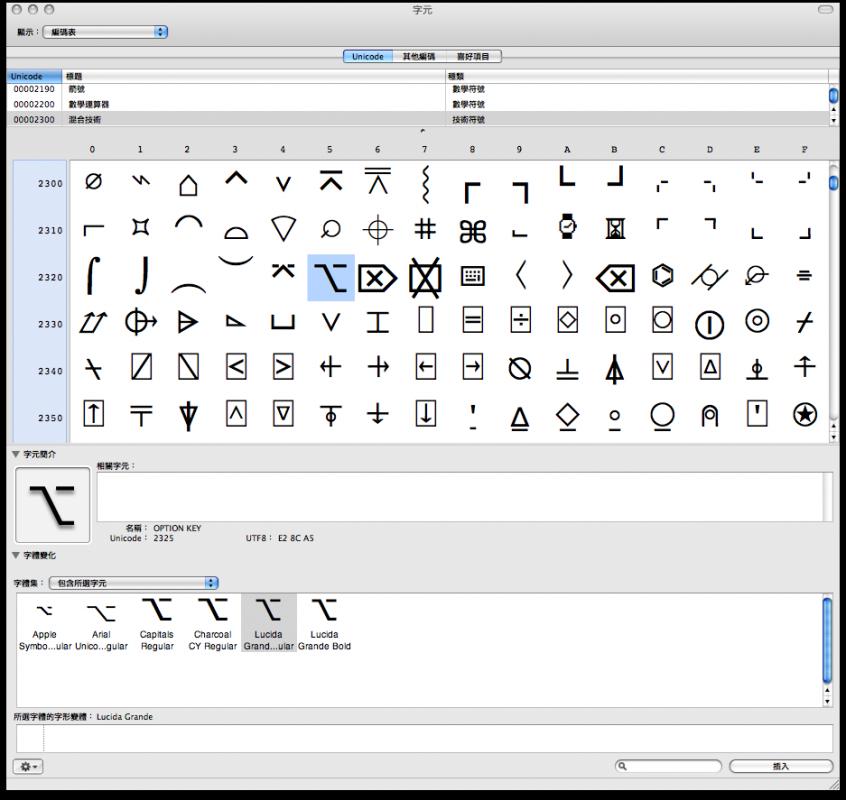Pick the division sign in box symbol
This screenshot has height=800, width=846.
coord(520,323)
